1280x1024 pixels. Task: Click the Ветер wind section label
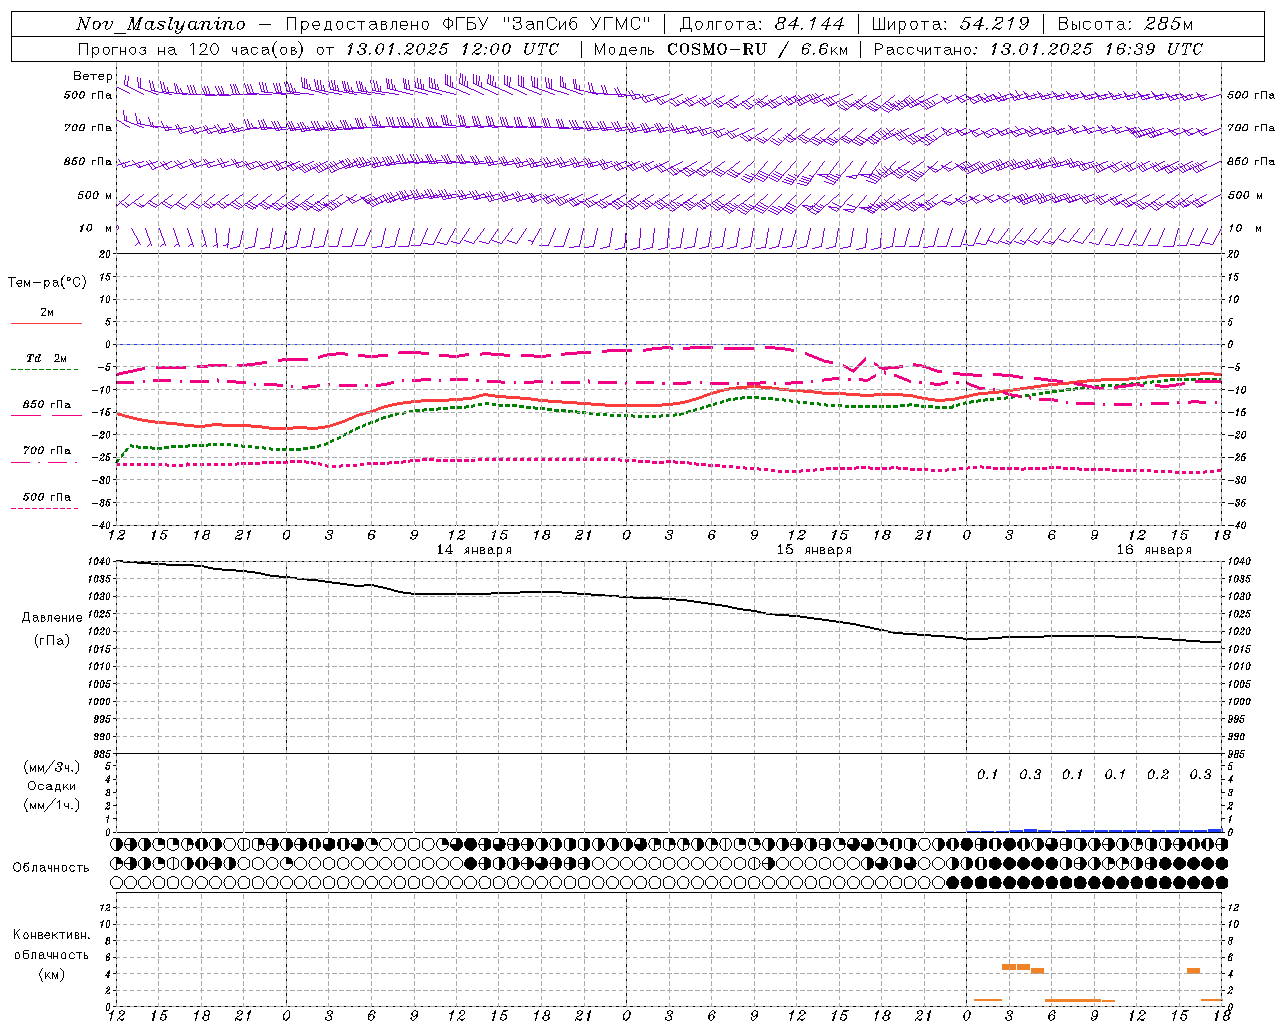click(92, 76)
